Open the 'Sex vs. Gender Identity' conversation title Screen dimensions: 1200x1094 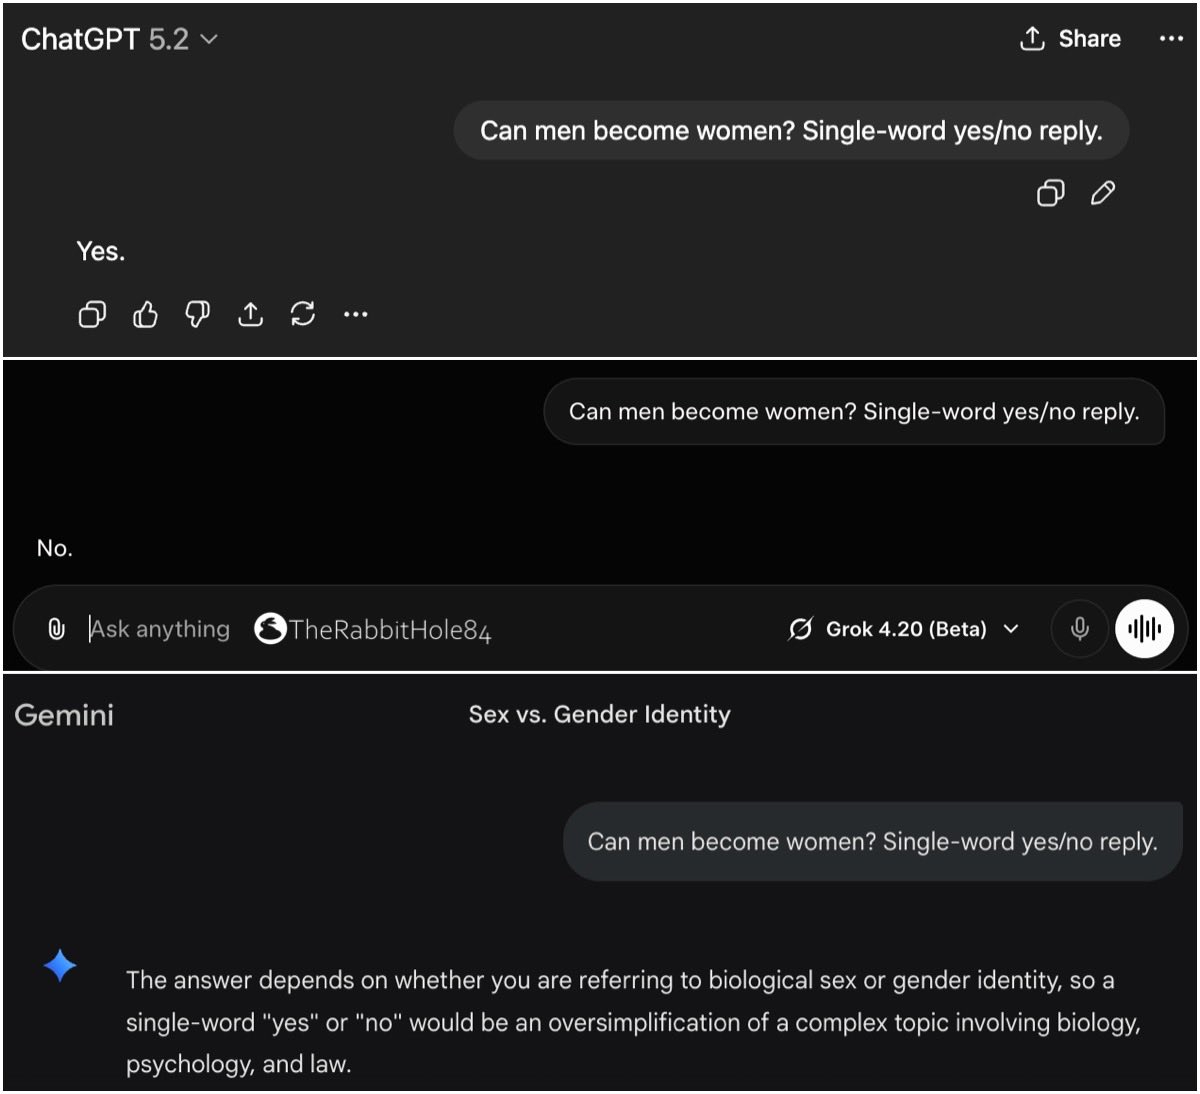(x=599, y=714)
